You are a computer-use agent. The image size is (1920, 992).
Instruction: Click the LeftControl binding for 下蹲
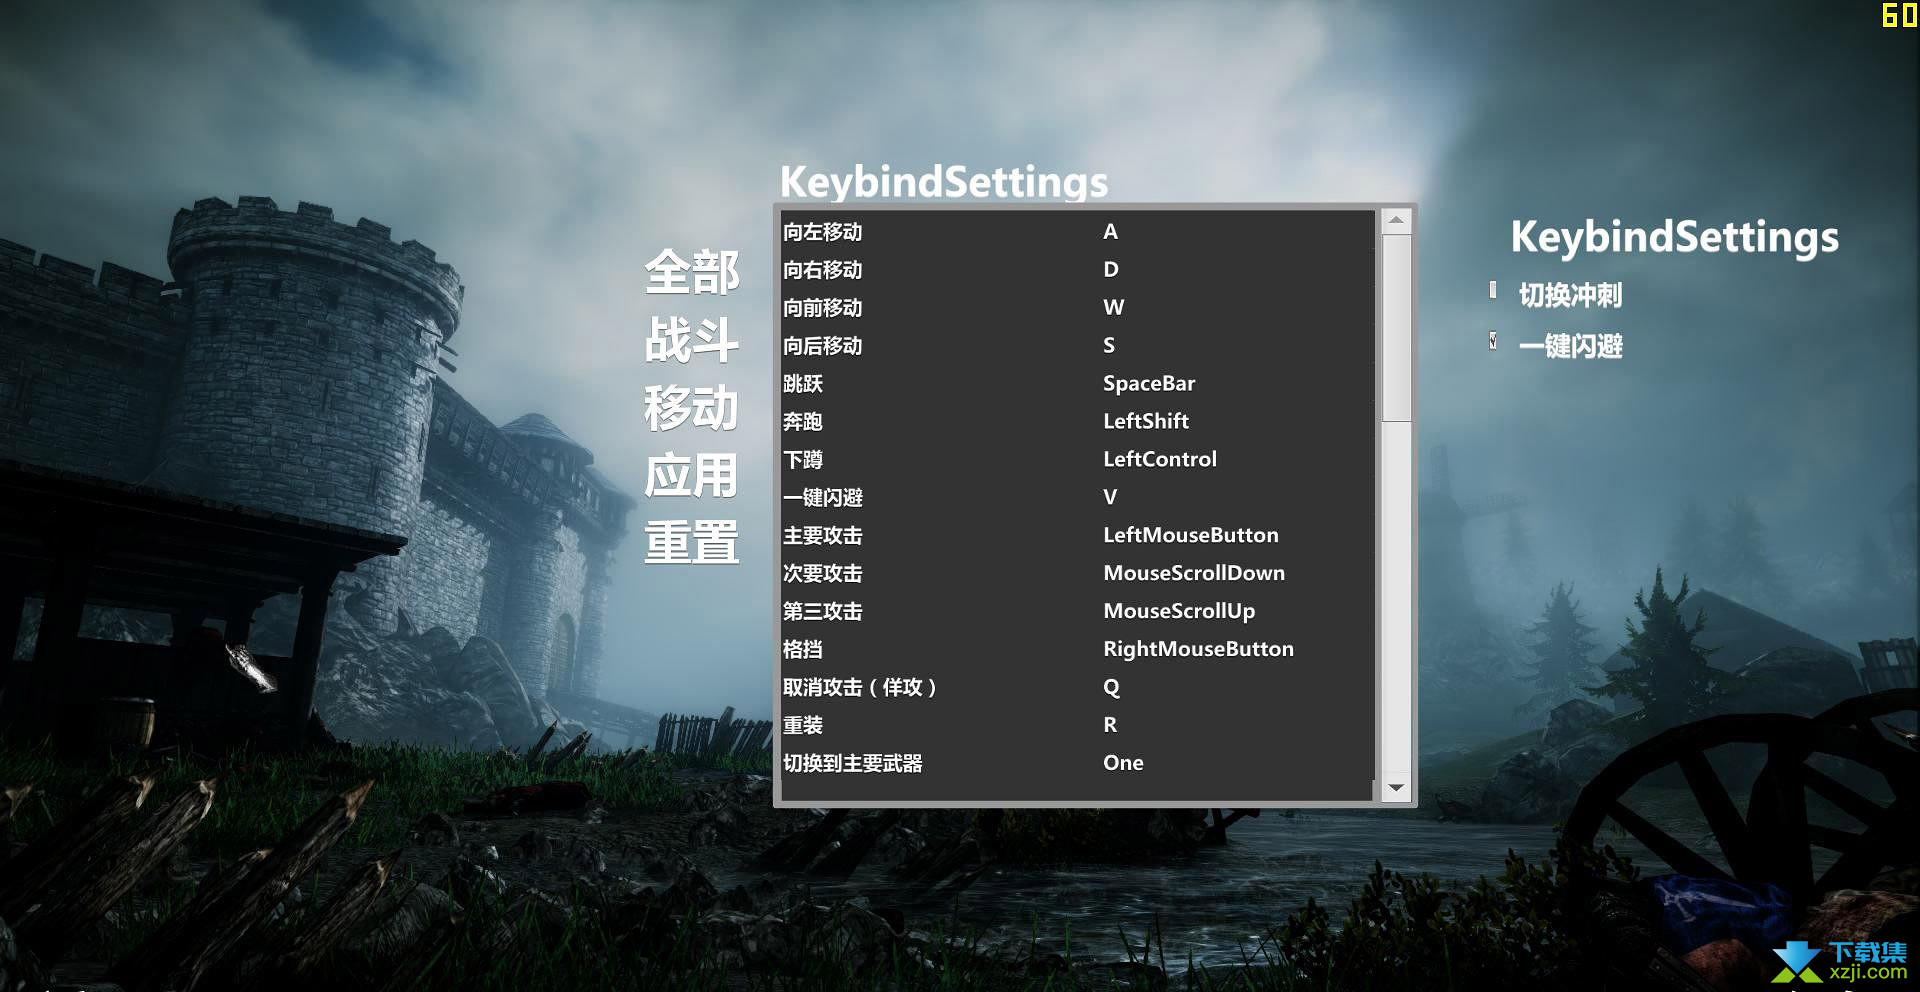click(1160, 460)
